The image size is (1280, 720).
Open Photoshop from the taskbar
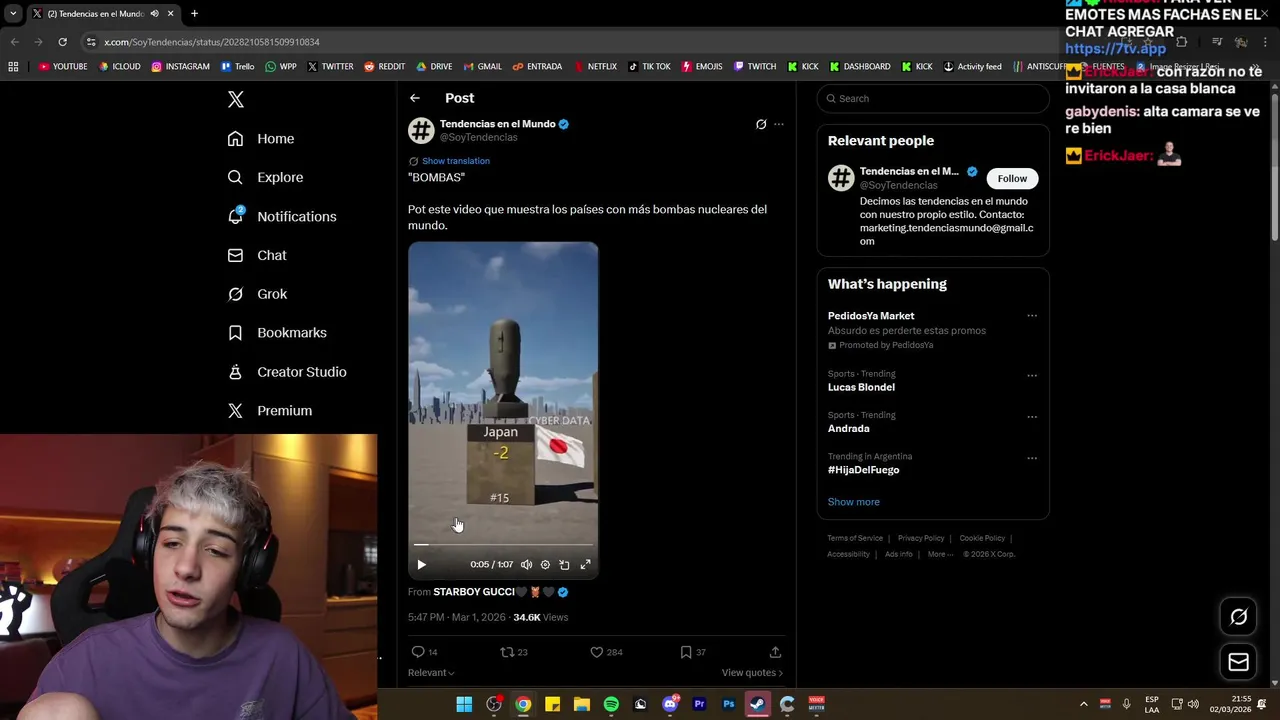pos(729,704)
